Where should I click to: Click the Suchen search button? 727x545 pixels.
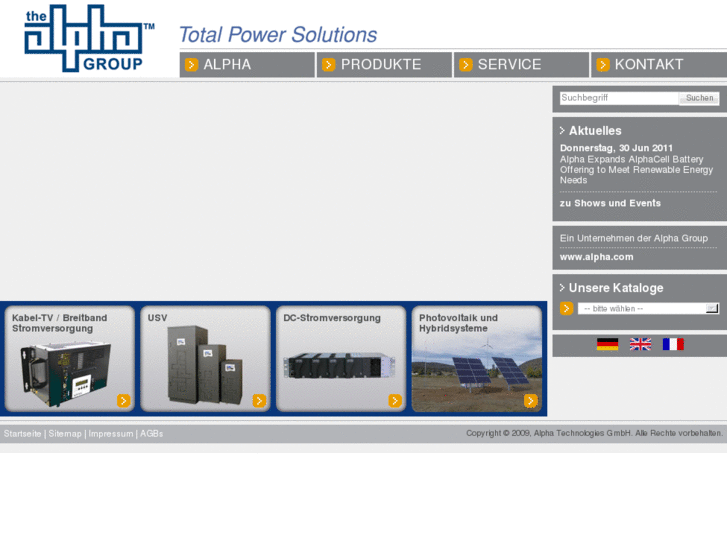[x=699, y=98]
